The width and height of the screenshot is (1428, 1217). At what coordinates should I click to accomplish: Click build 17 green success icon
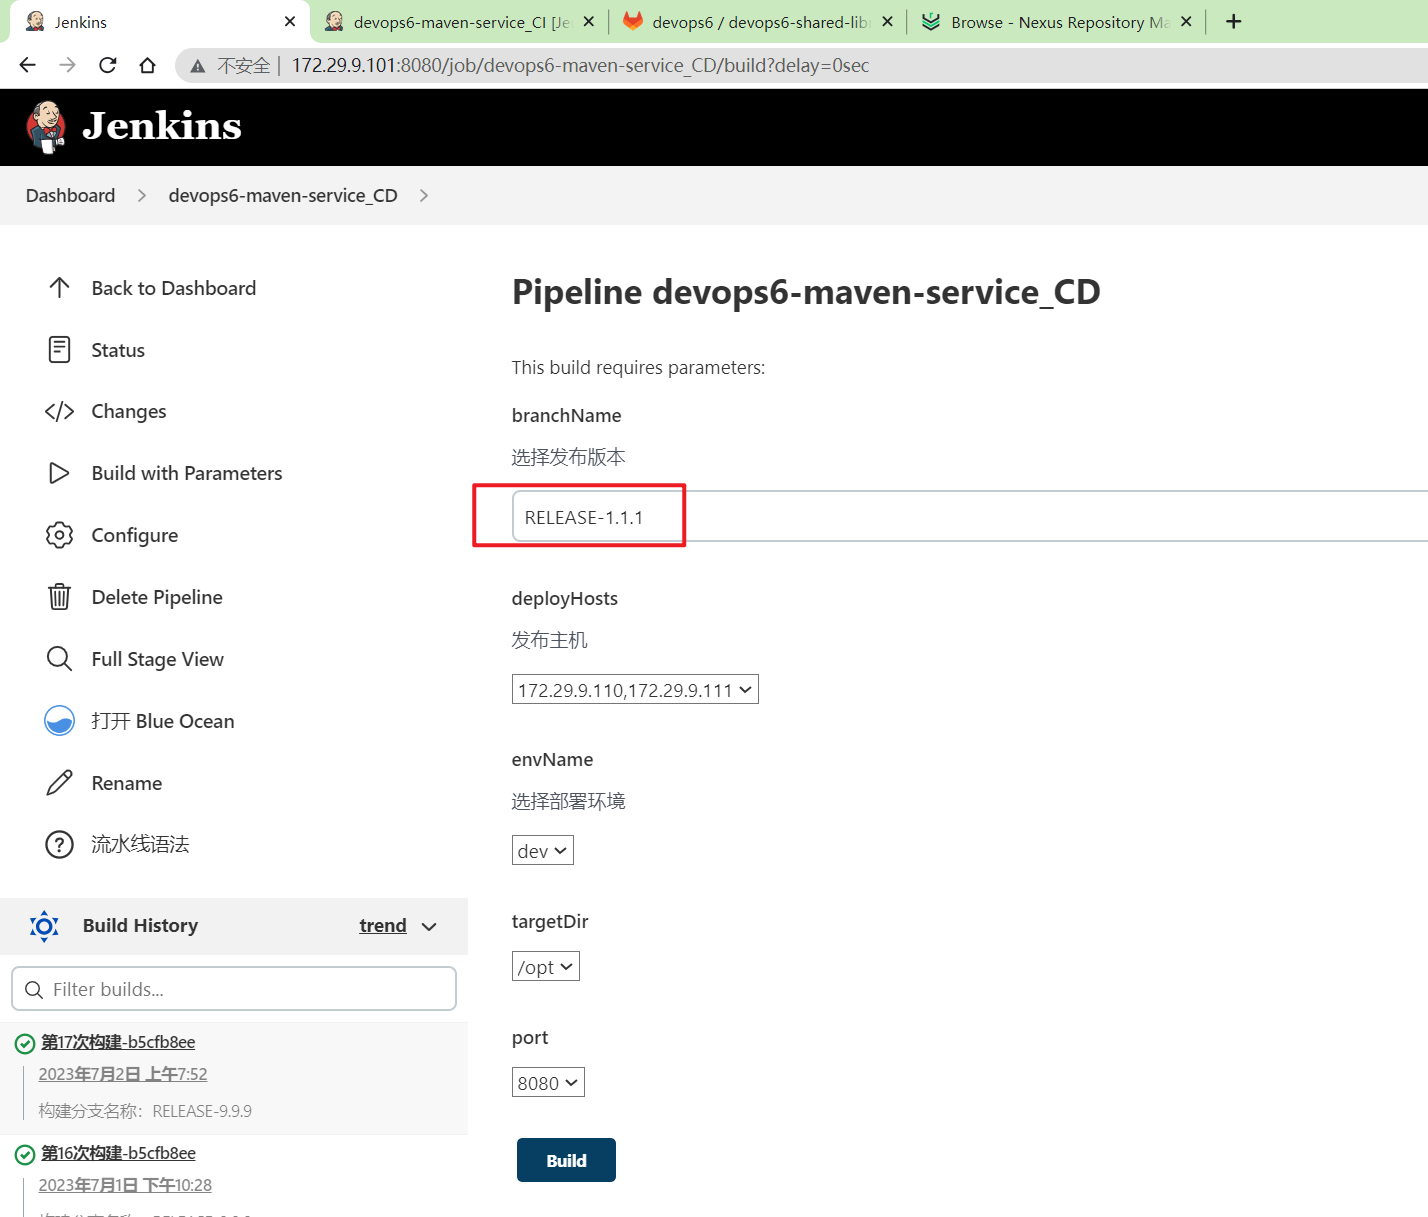pos(25,1044)
